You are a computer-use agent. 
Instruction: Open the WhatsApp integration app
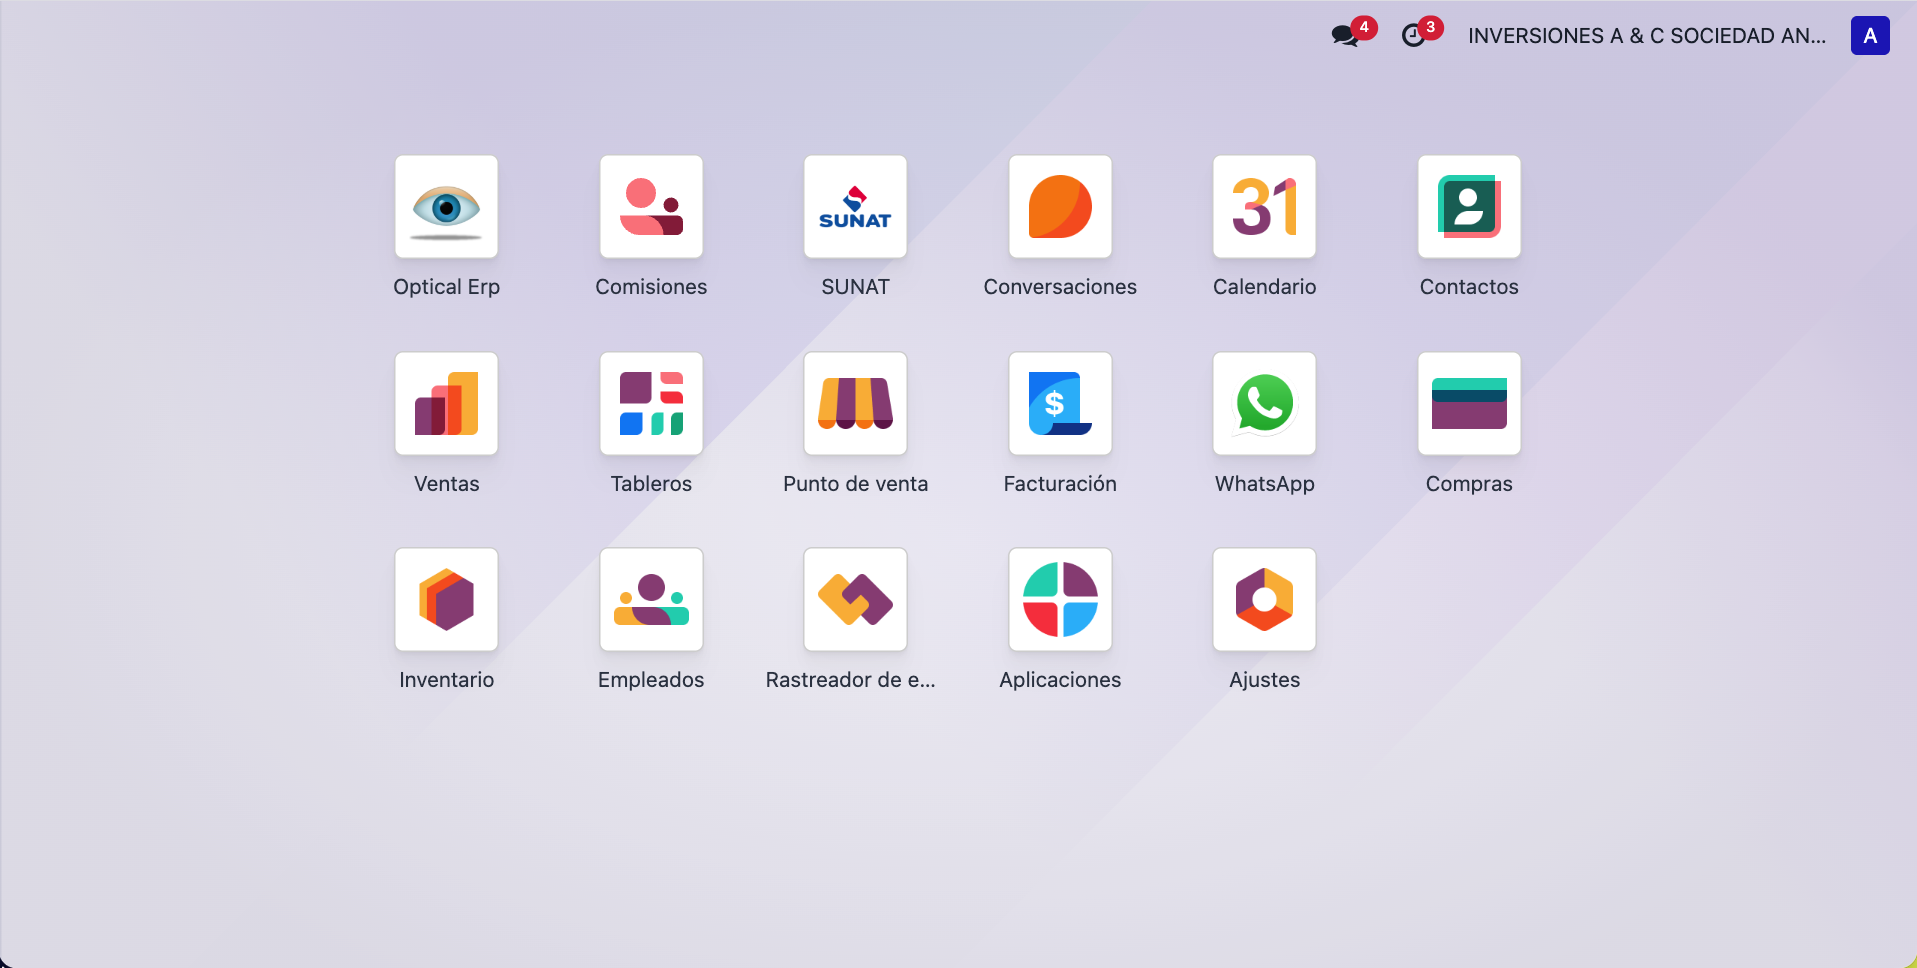coord(1264,404)
